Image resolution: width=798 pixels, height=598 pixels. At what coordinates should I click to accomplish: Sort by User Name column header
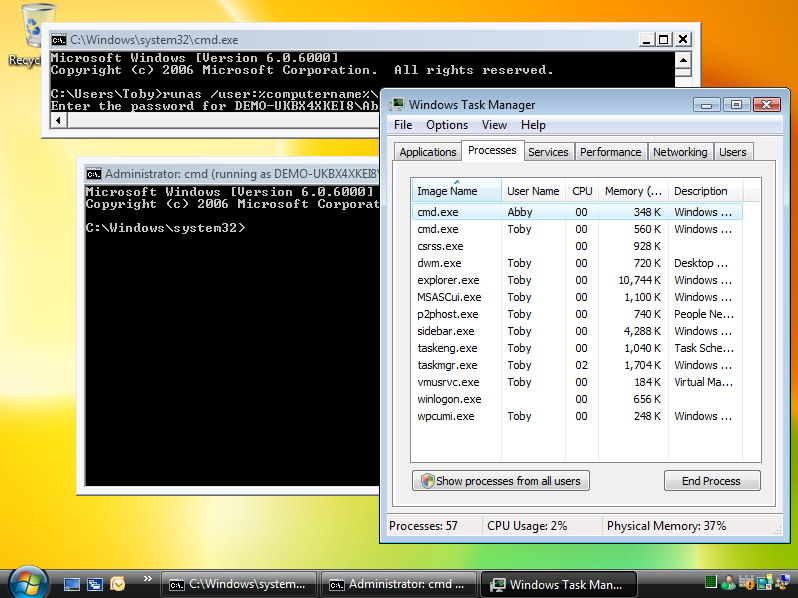[x=533, y=191]
